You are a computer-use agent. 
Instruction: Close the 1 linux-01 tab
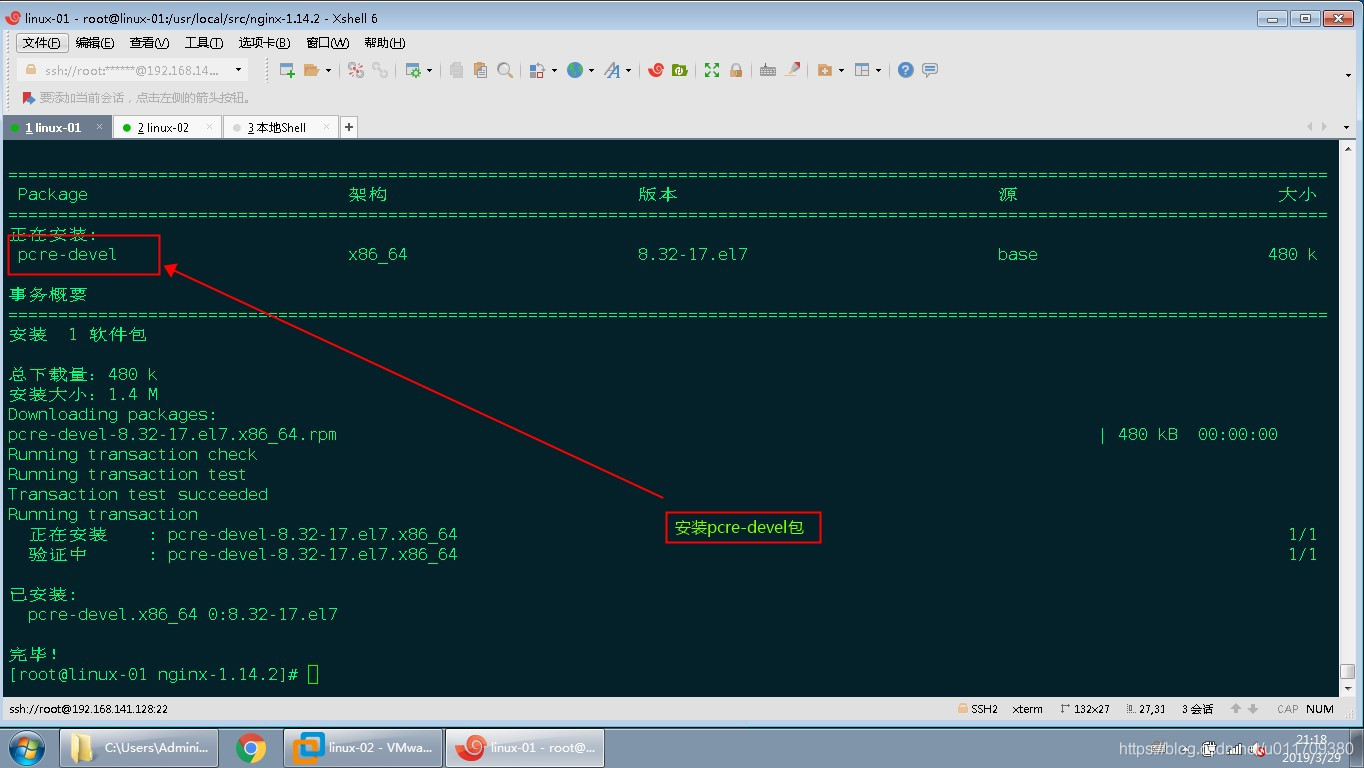(x=100, y=127)
